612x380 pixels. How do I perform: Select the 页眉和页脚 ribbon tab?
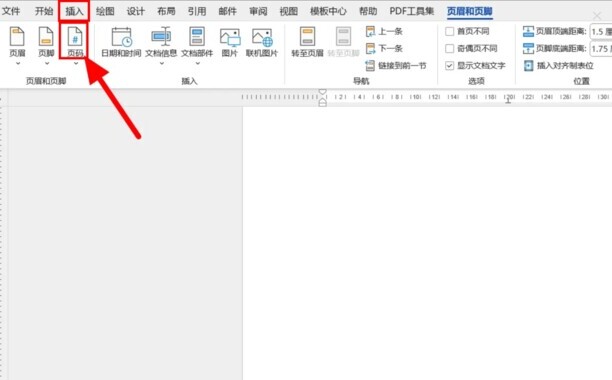[x=470, y=11]
